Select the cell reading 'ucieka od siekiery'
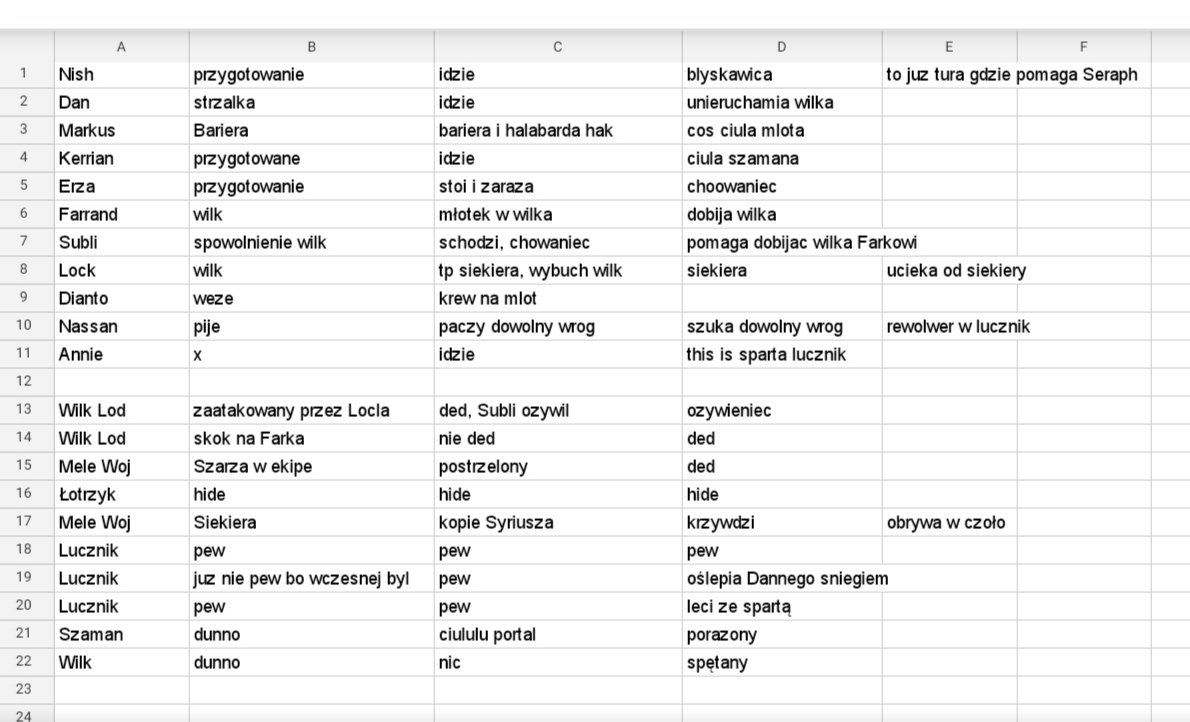 coord(949,270)
